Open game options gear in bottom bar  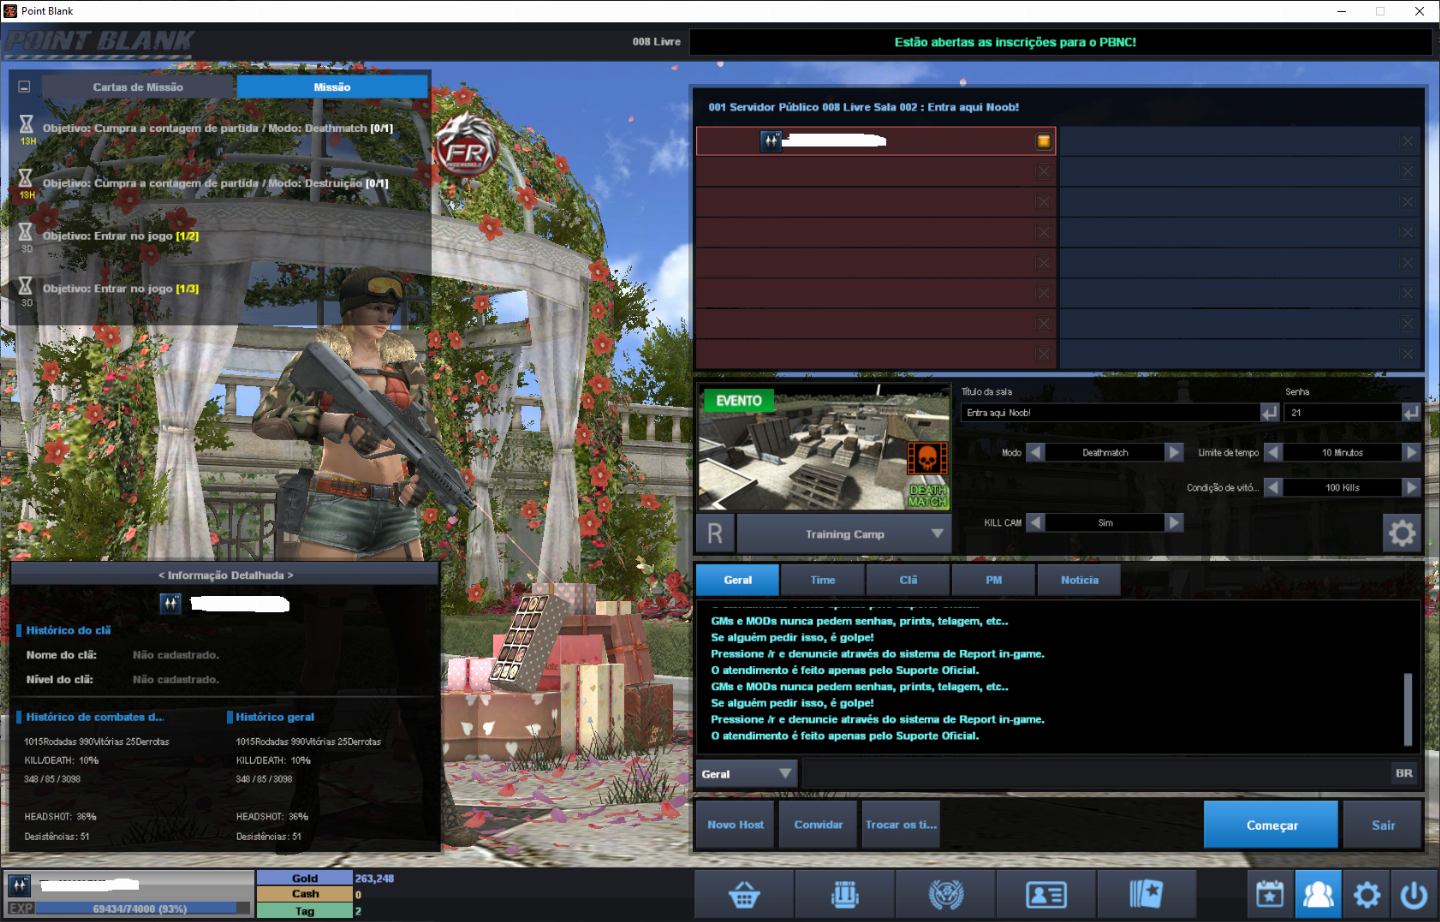coord(1367,894)
